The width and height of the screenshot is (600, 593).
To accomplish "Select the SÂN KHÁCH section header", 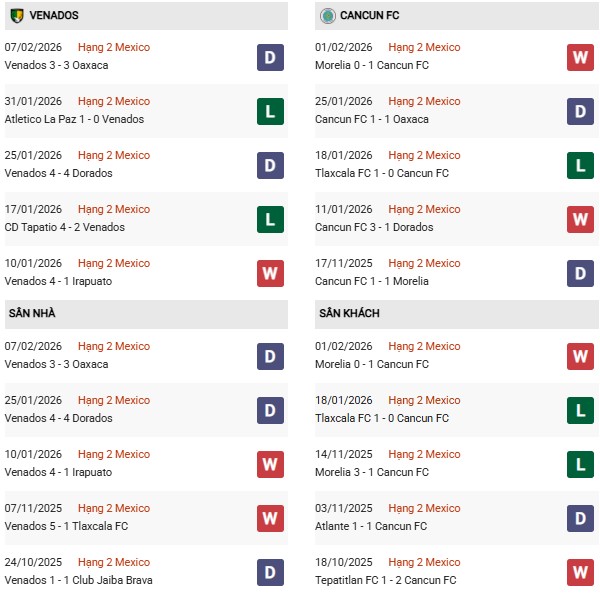I will point(349,314).
